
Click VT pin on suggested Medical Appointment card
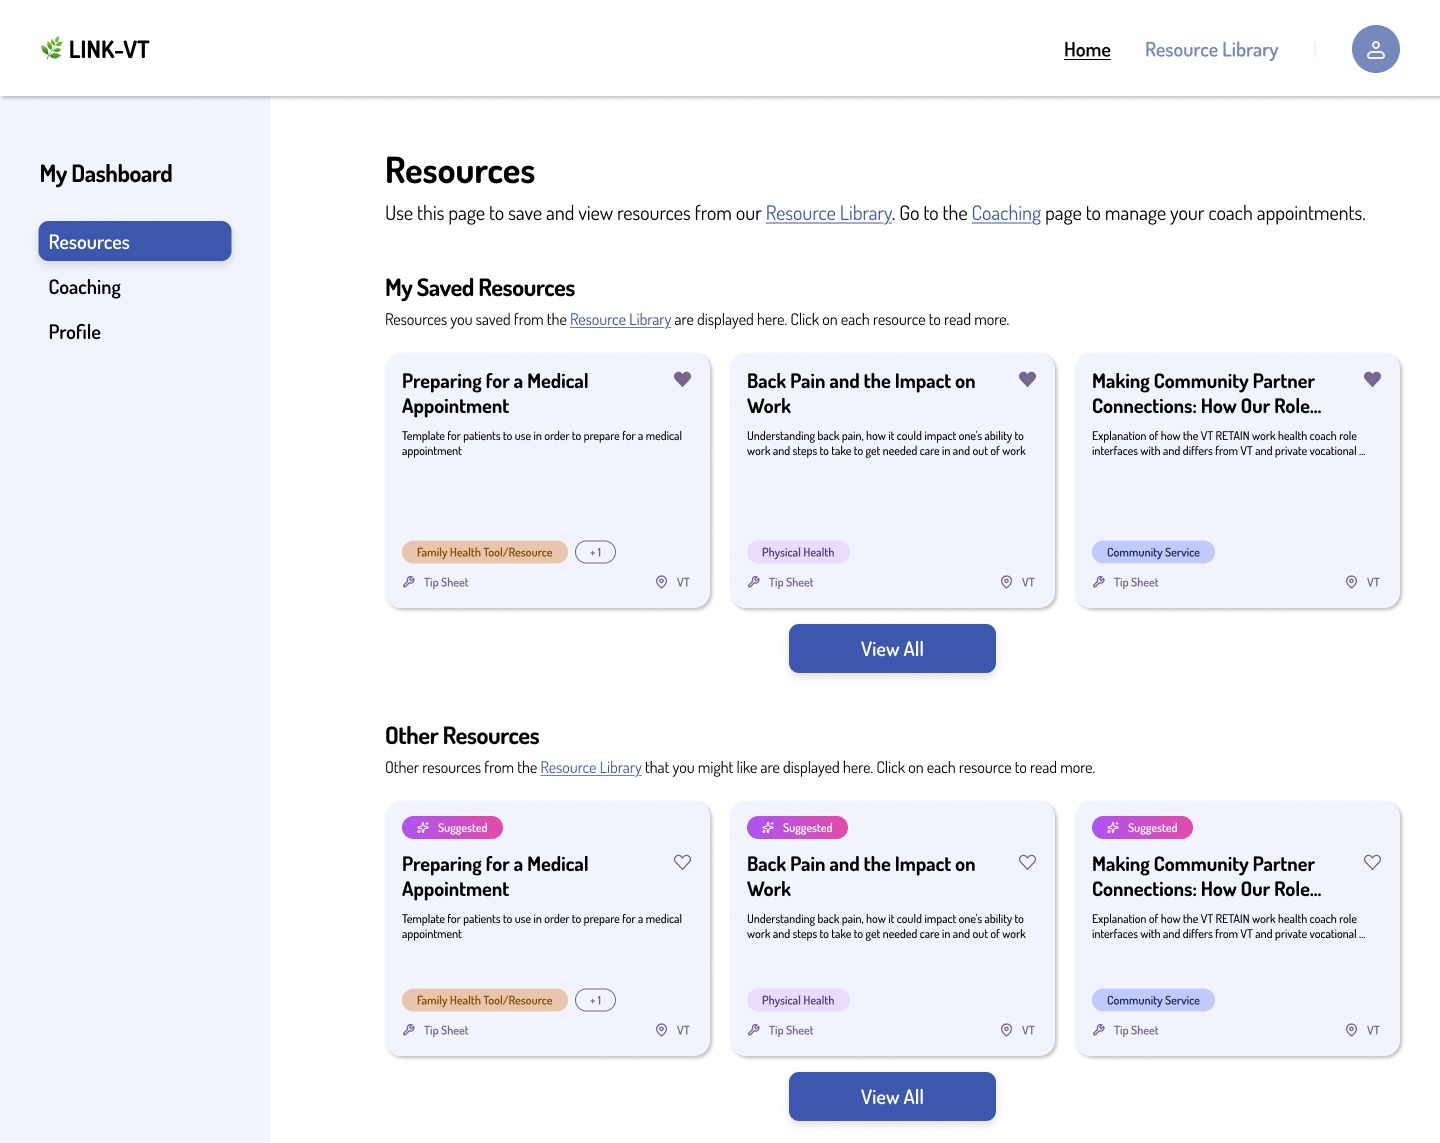coord(661,1030)
